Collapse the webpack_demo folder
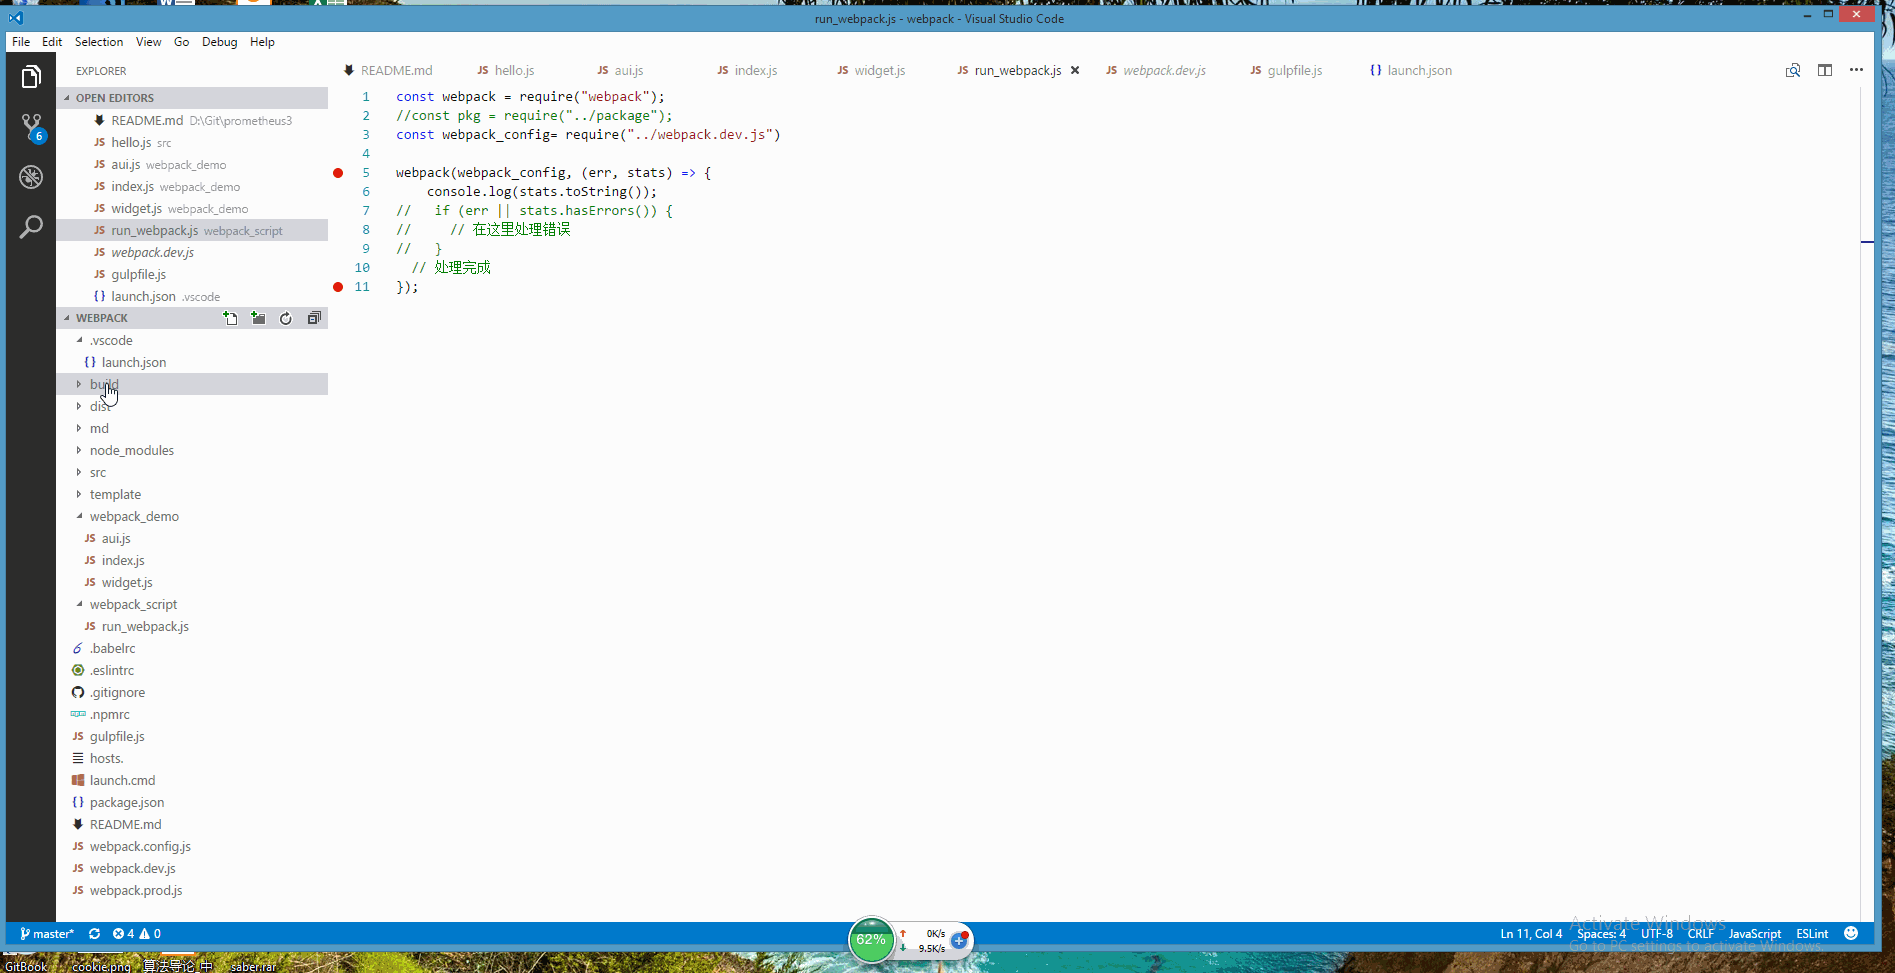The width and height of the screenshot is (1895, 973). pyautogui.click(x=192, y=516)
